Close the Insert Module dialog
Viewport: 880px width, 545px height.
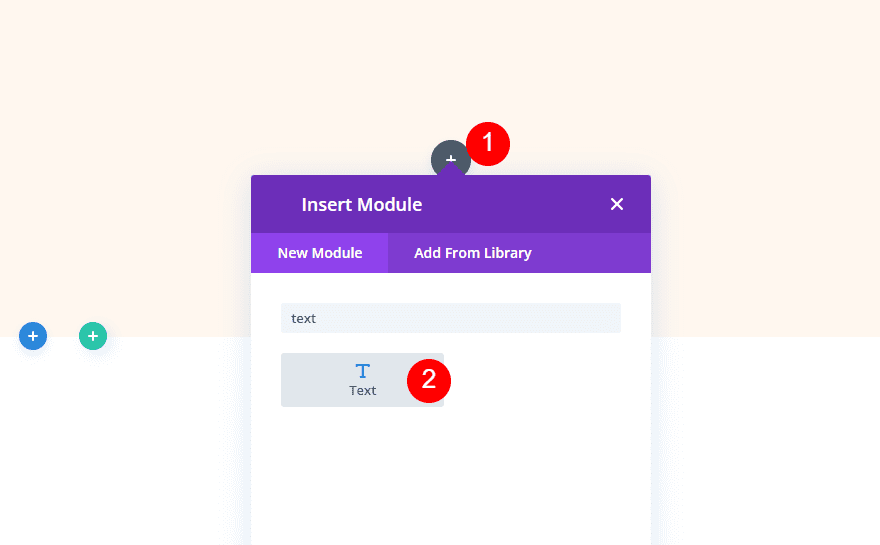(617, 204)
